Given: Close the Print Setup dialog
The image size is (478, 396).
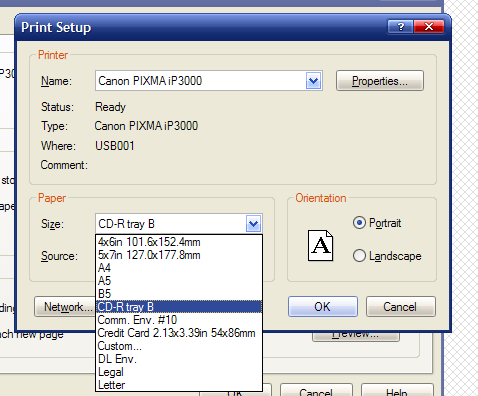Looking at the screenshot, I should tap(429, 27).
